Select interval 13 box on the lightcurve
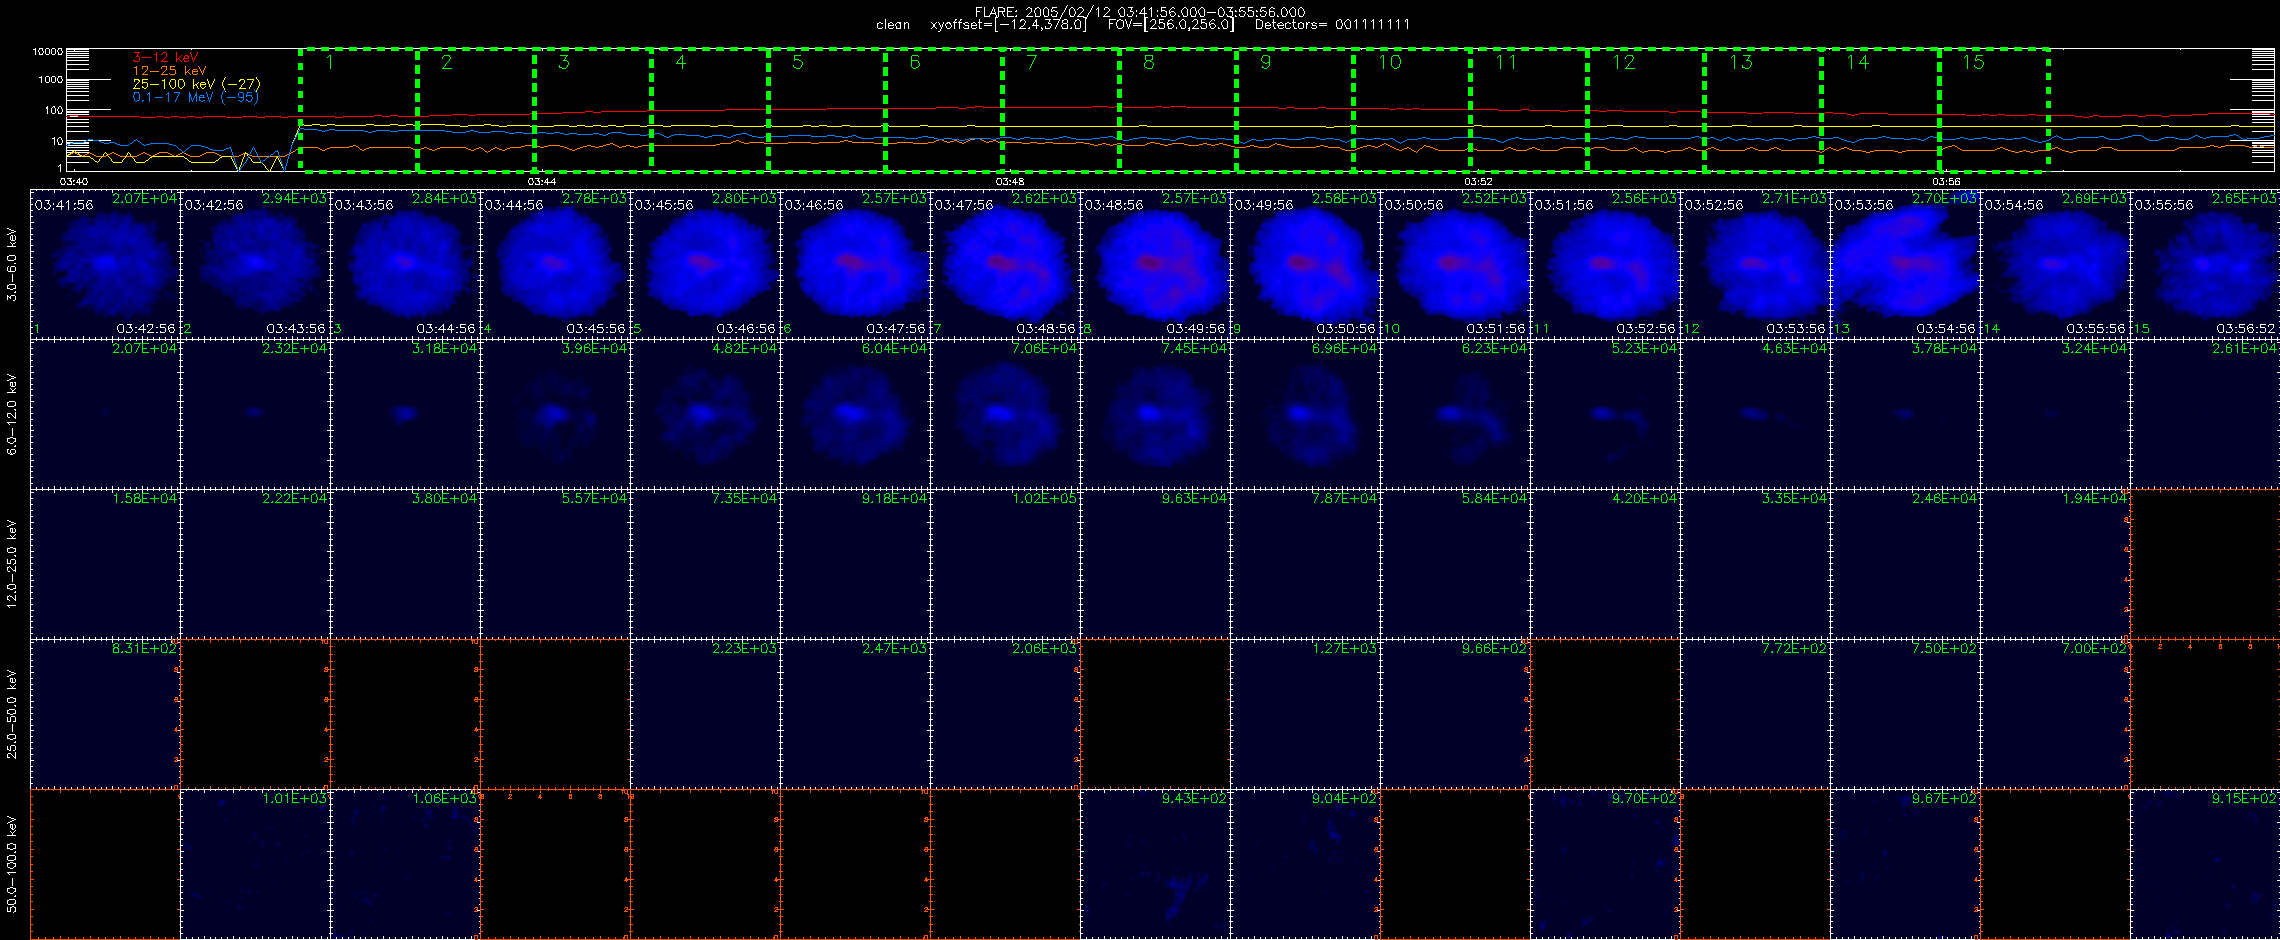 pos(1762,109)
